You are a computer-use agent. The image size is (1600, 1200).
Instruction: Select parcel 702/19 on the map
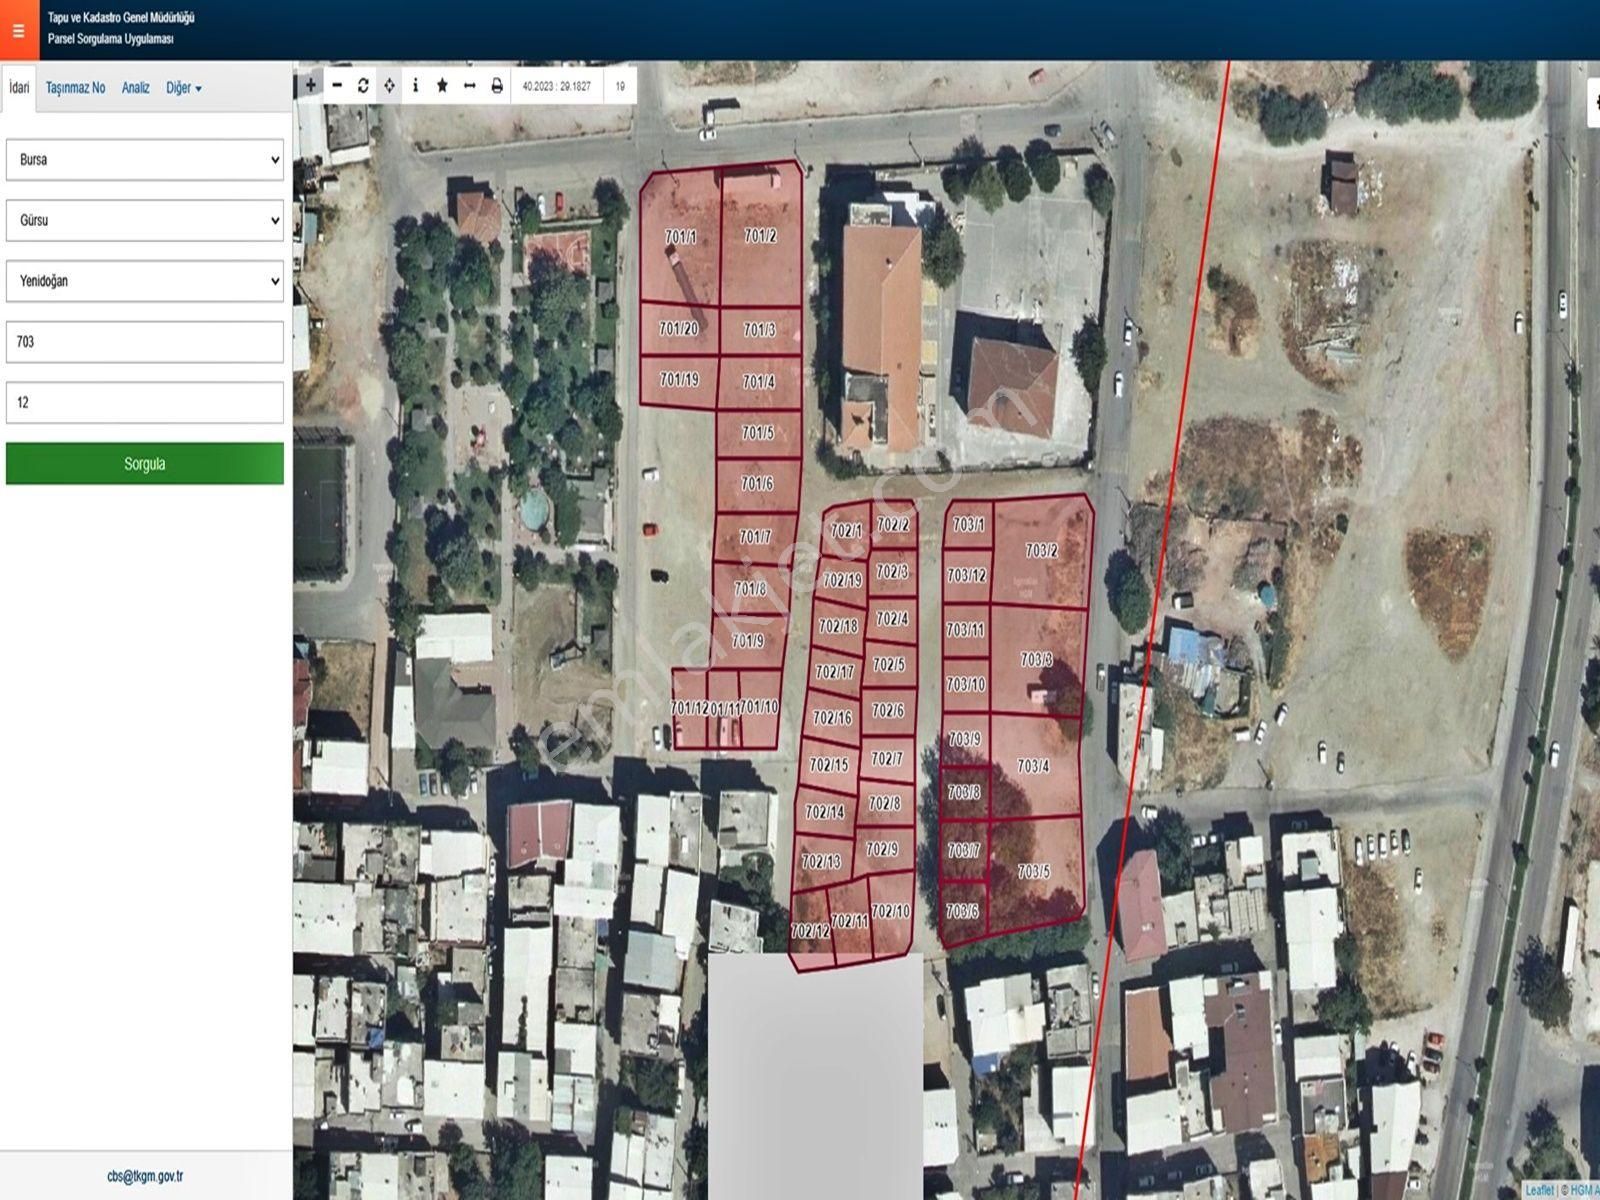tap(842, 580)
